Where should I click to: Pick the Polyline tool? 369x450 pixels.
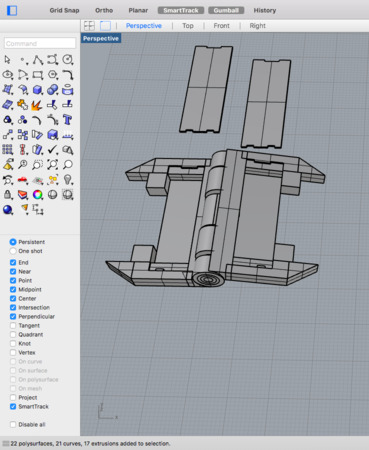point(38,60)
